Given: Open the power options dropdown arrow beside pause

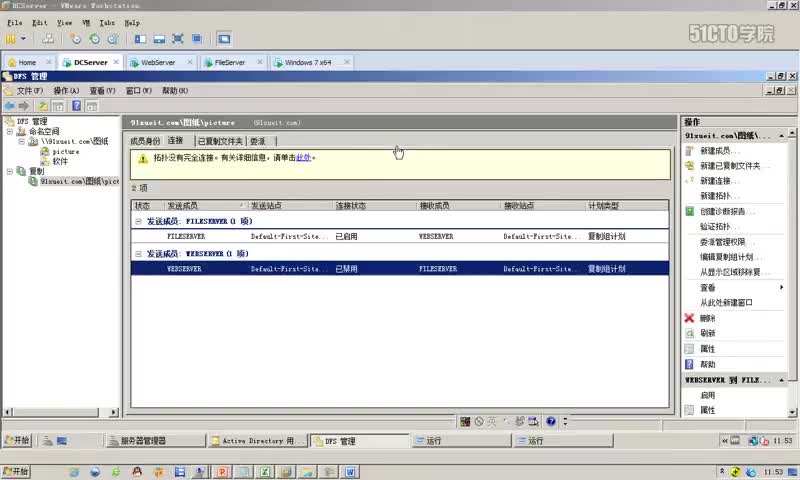Looking at the screenshot, I should tap(23, 39).
